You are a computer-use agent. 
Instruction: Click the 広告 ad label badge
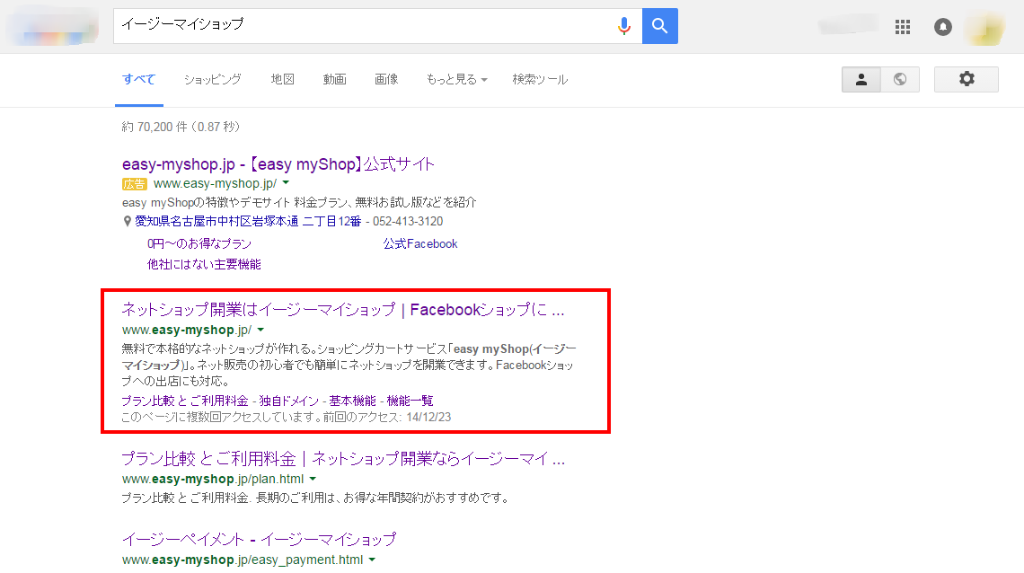click(x=135, y=184)
